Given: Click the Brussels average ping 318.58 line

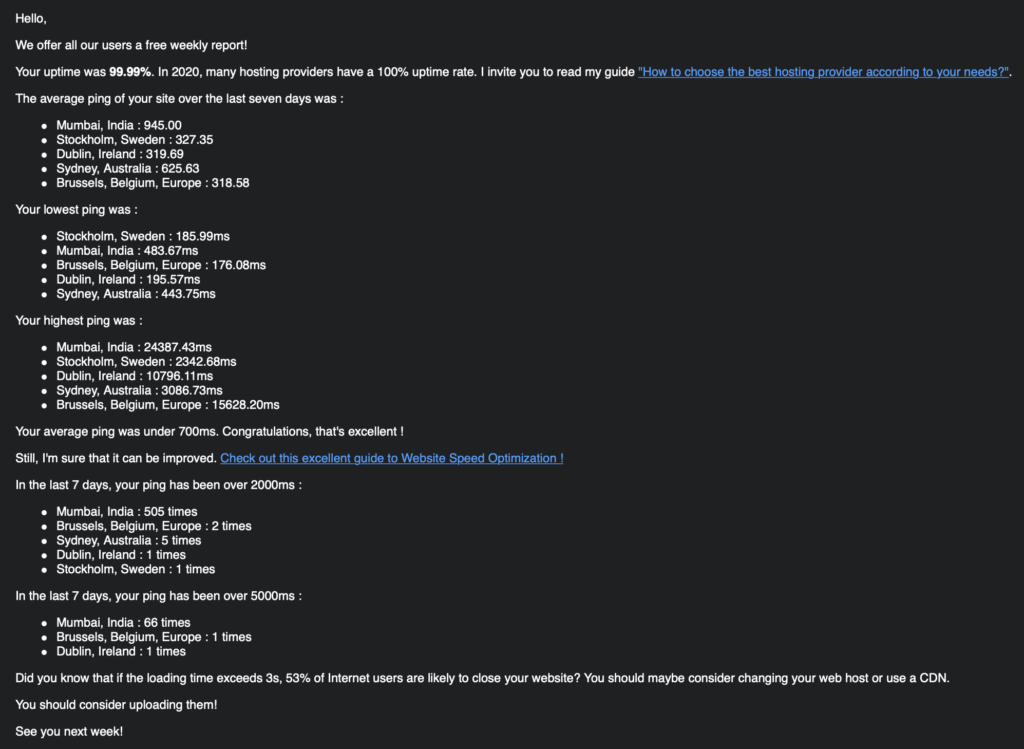Looking at the screenshot, I should tap(153, 183).
